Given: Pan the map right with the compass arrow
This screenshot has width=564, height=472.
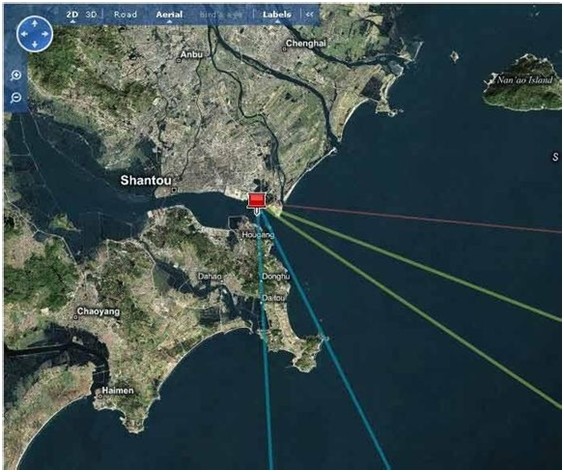Looking at the screenshot, I should click(x=45, y=34).
